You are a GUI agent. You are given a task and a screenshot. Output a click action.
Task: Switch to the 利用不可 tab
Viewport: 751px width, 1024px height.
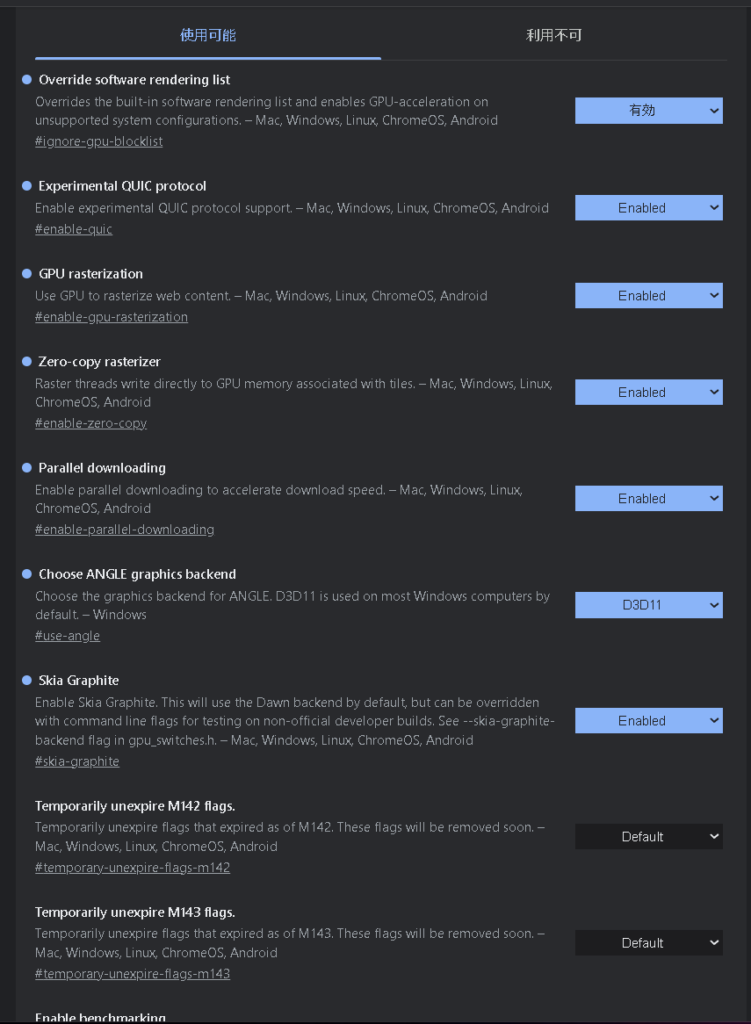tap(554, 36)
